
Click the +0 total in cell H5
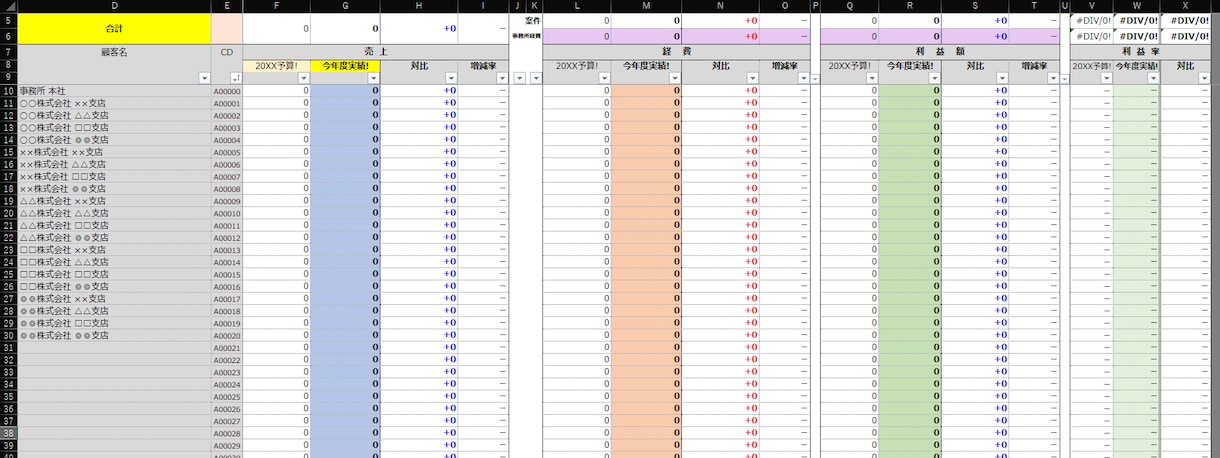[x=419, y=29]
